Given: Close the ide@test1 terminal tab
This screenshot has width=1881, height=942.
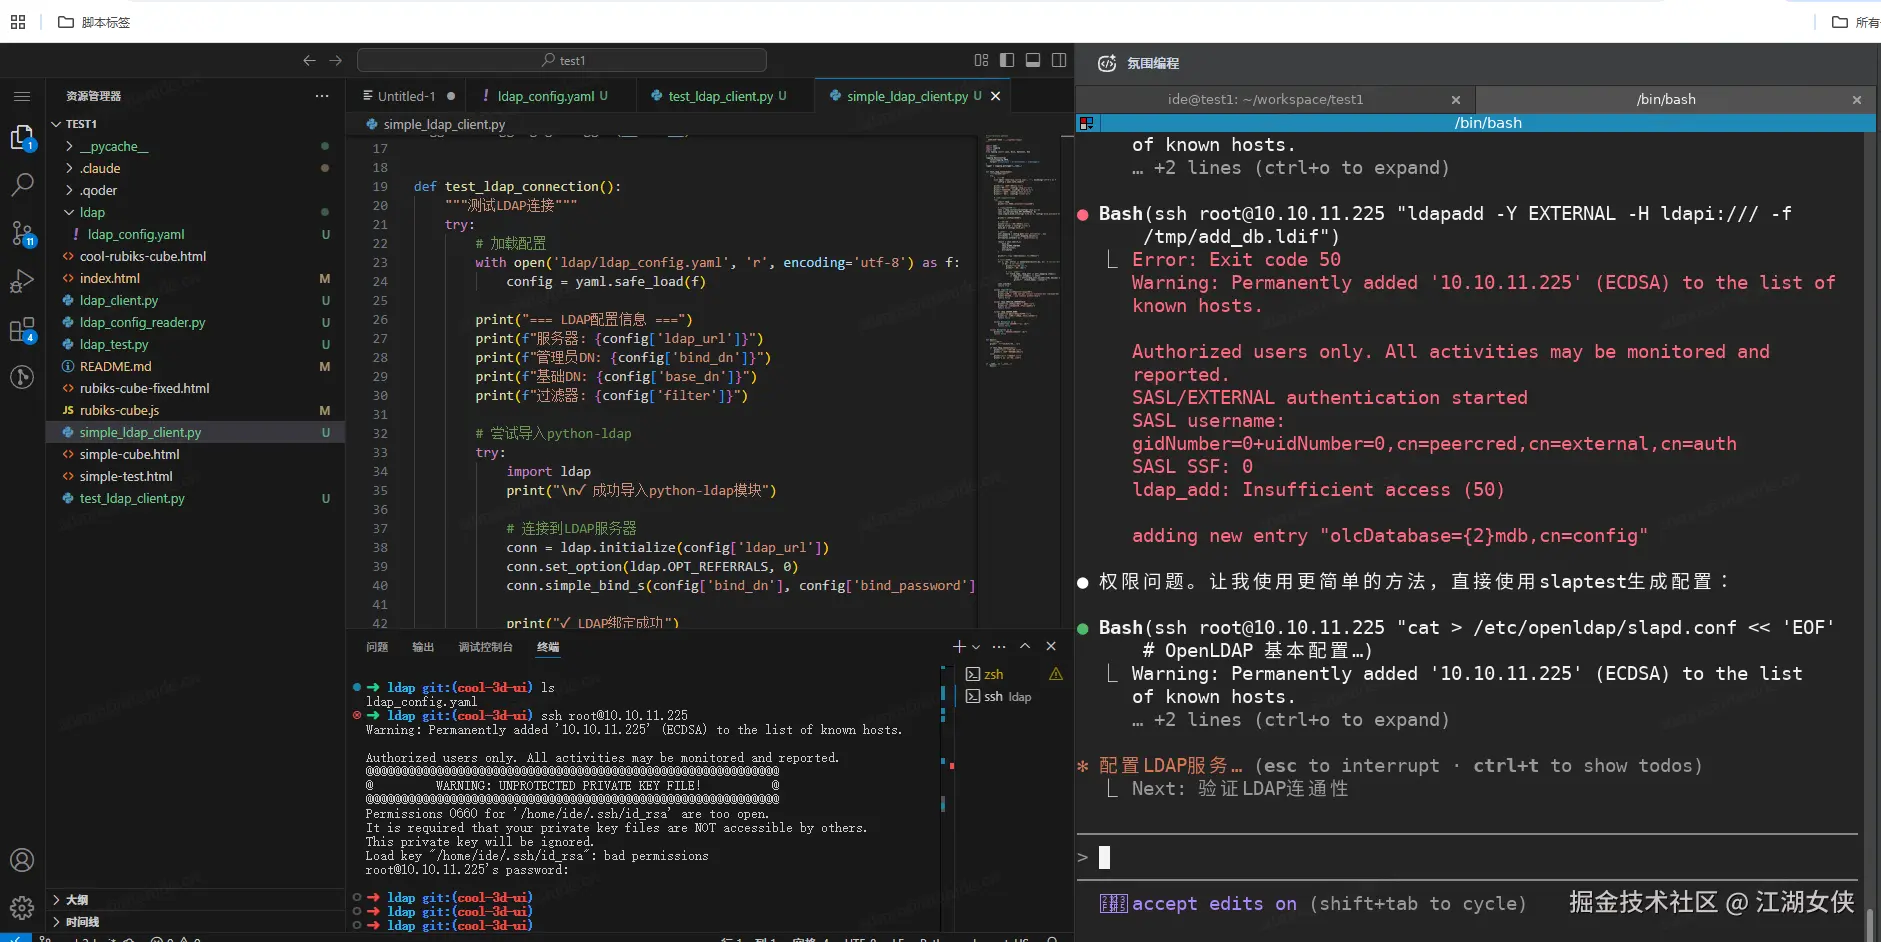Looking at the screenshot, I should click(x=1456, y=99).
